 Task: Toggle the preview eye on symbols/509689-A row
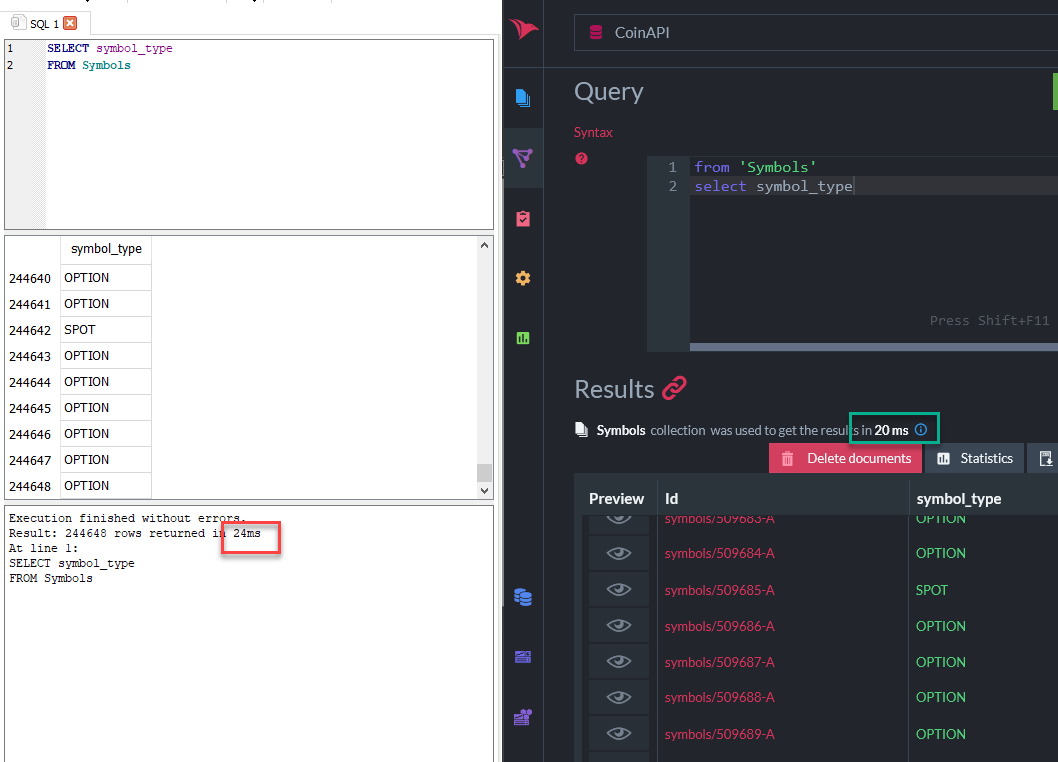click(x=620, y=733)
